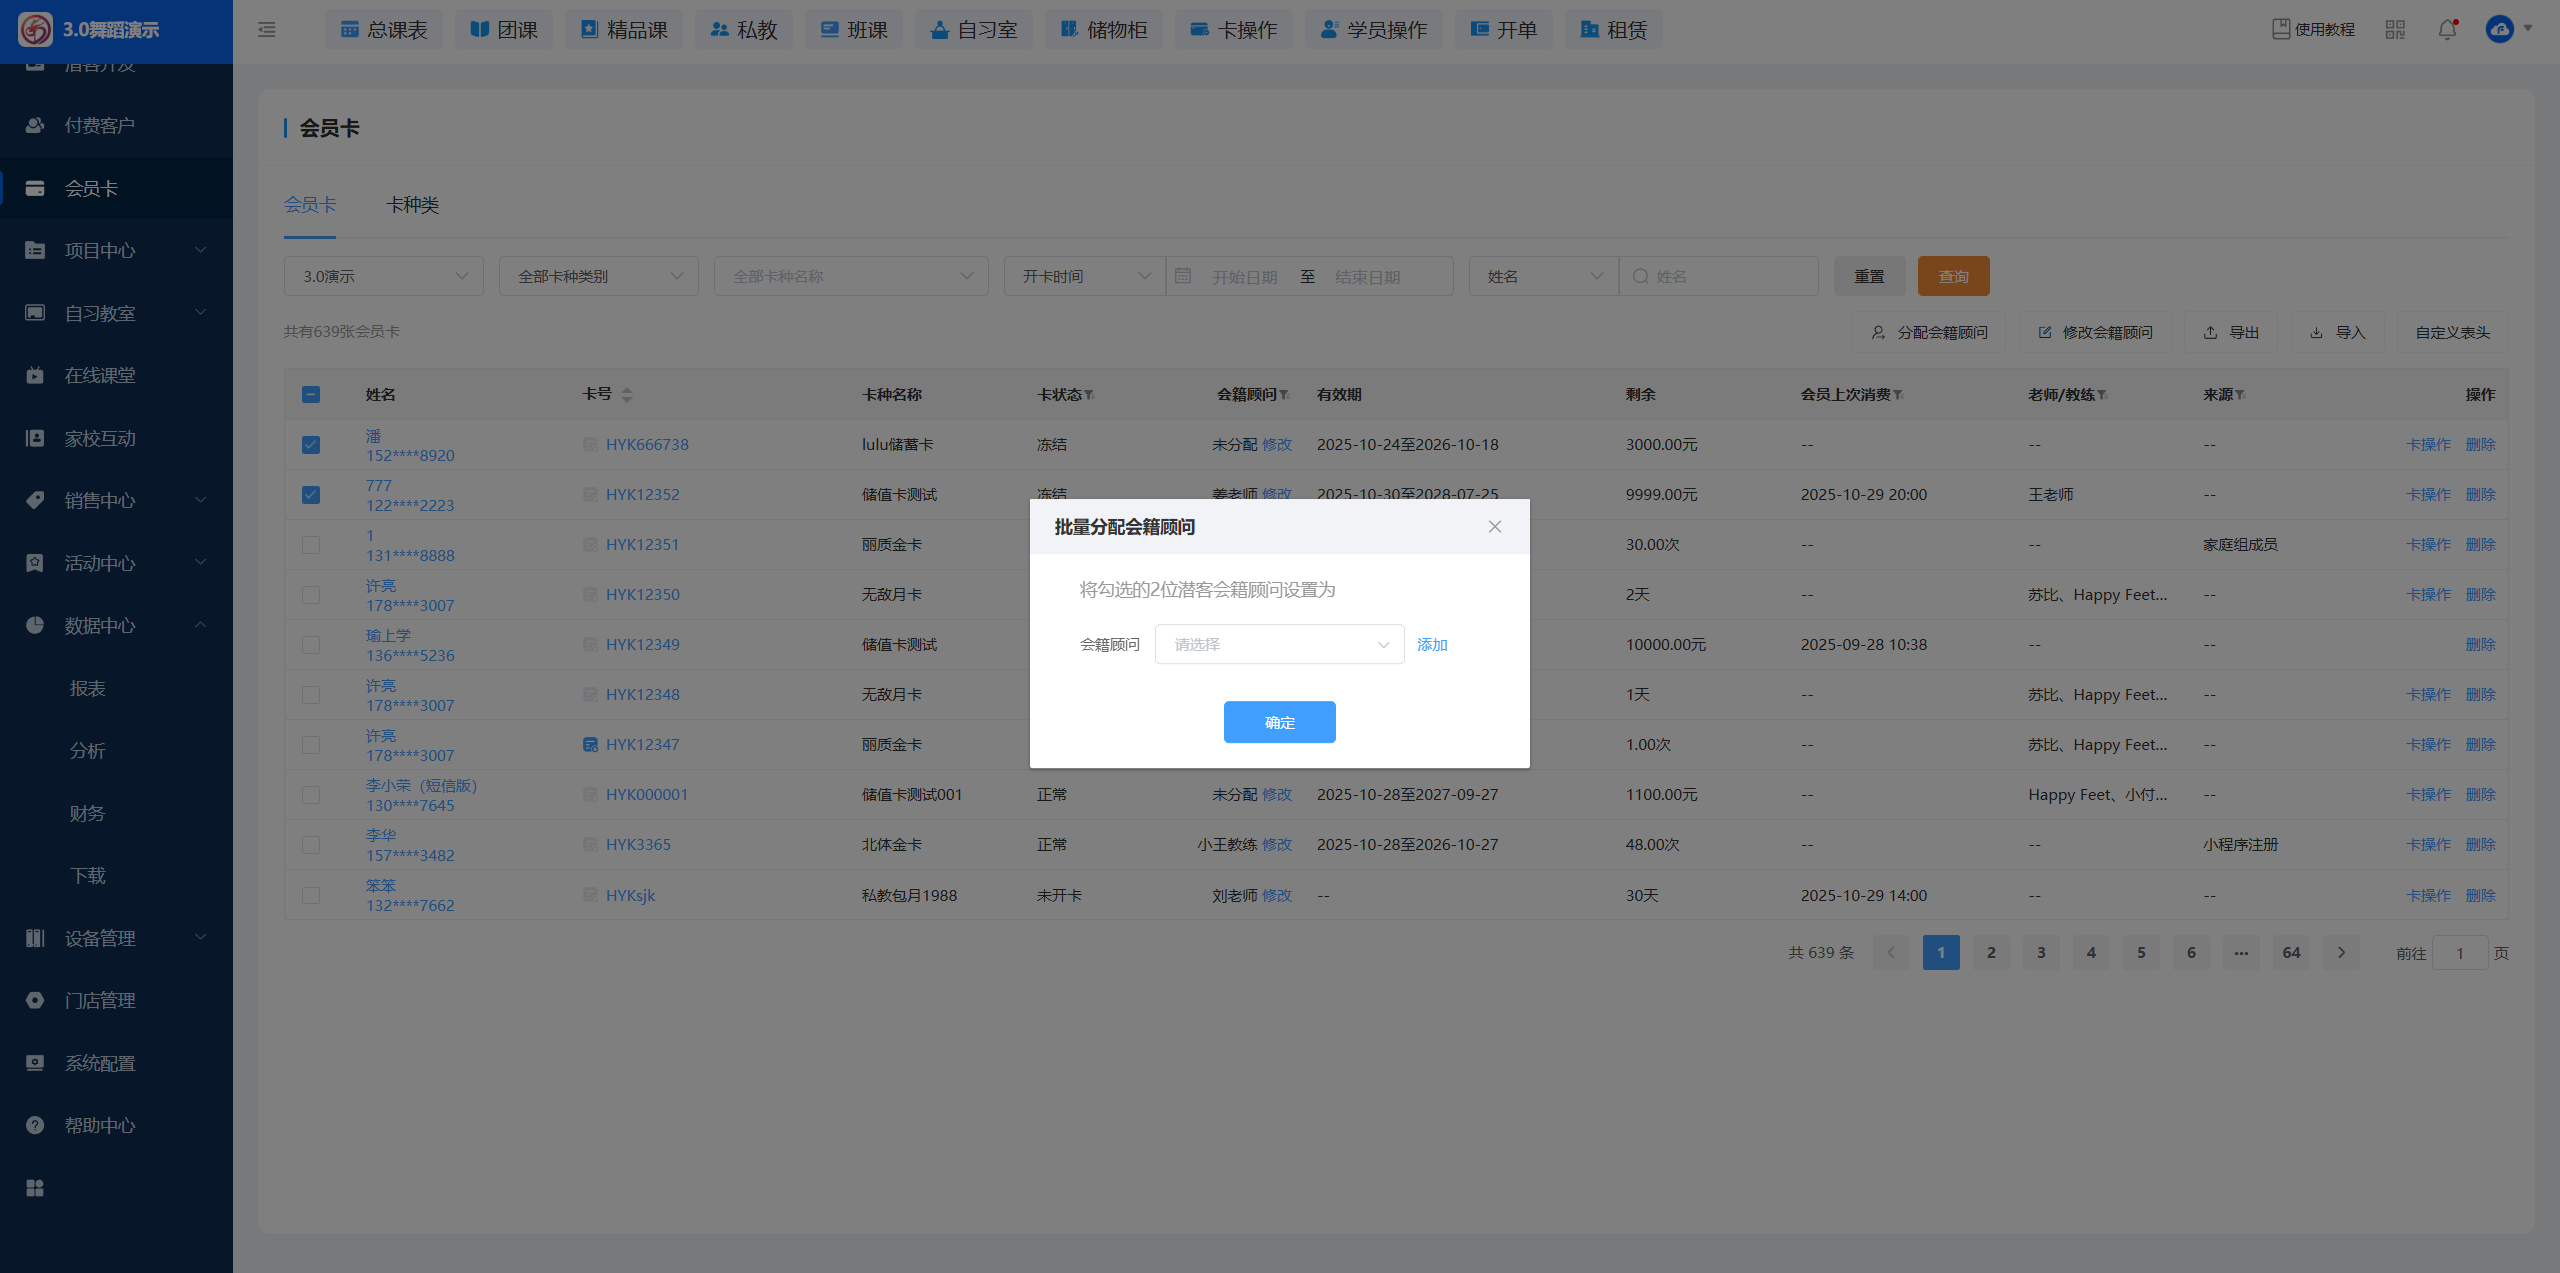
Task: Collapse sidebar with hamburger menu icon
Action: [266, 30]
